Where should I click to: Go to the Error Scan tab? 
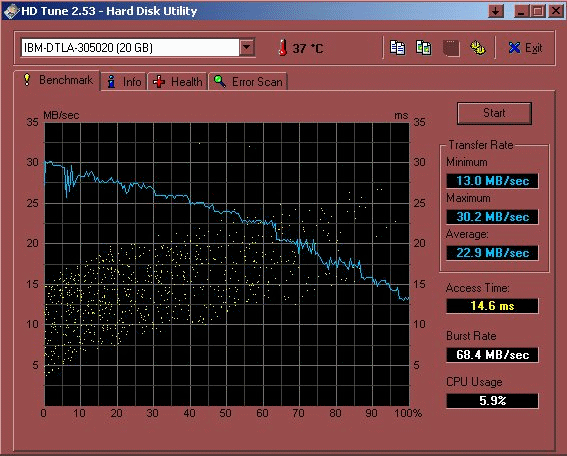[x=248, y=82]
